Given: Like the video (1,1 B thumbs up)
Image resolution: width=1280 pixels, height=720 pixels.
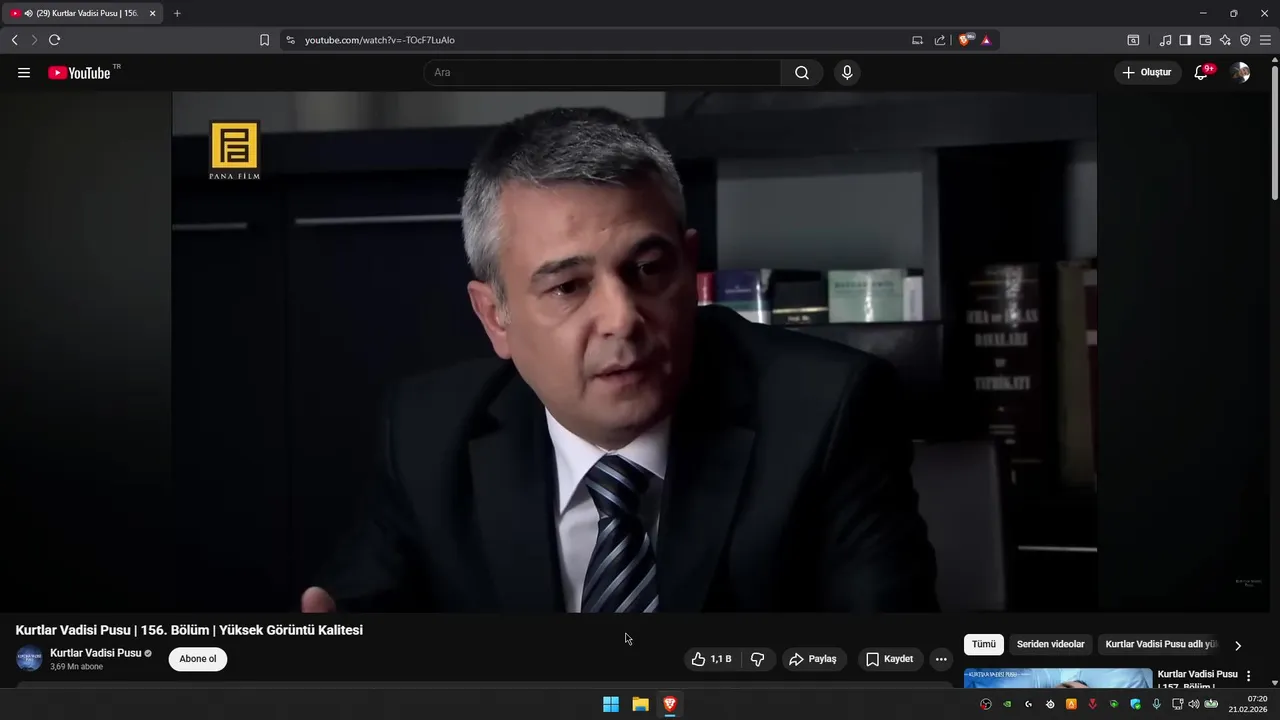Looking at the screenshot, I should click(711, 659).
